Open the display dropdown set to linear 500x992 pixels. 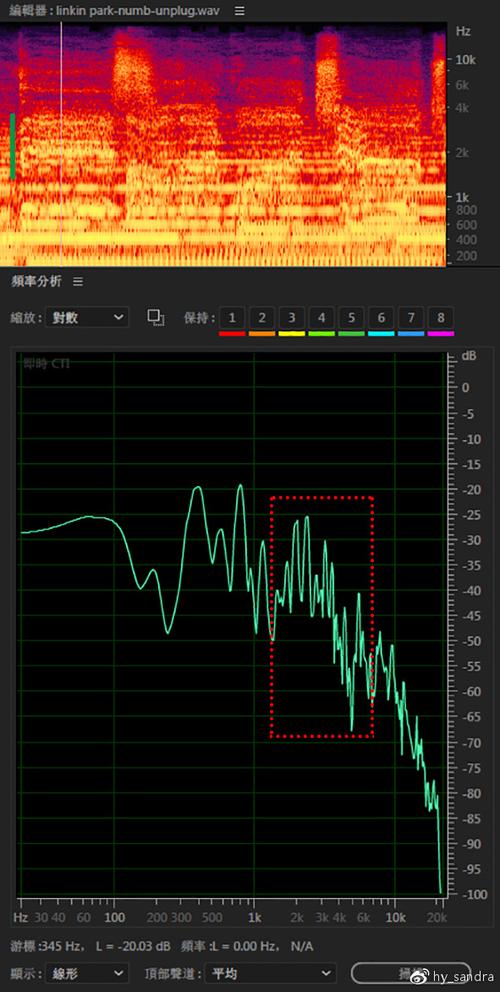tap(87, 973)
